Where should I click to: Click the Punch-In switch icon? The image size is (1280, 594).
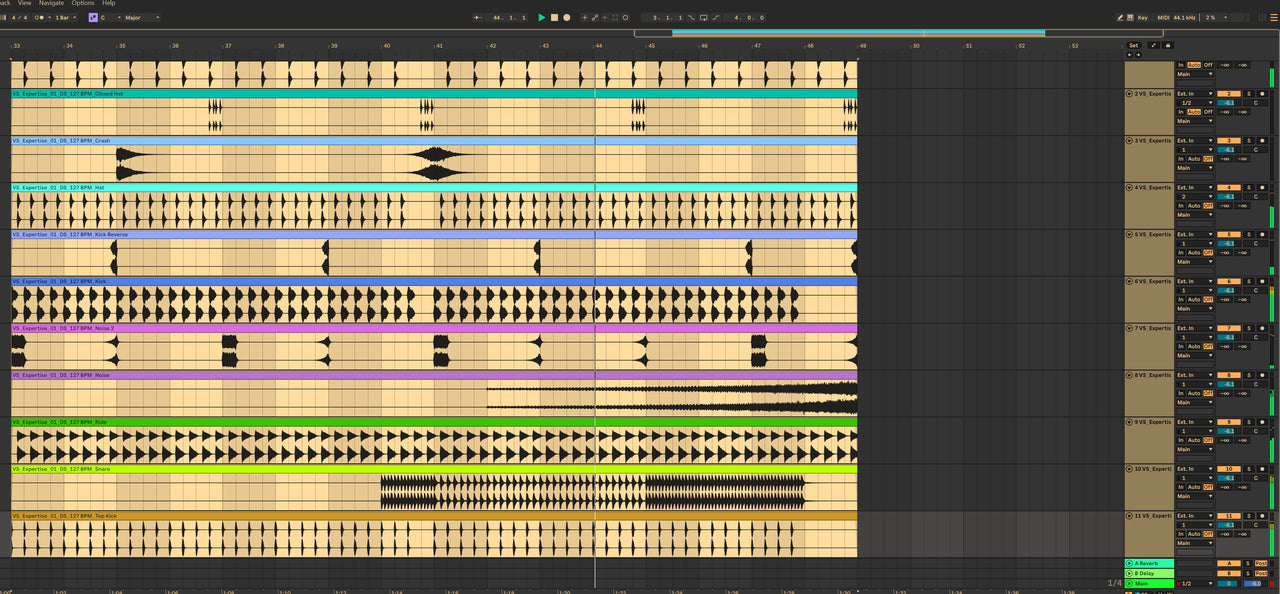point(691,18)
